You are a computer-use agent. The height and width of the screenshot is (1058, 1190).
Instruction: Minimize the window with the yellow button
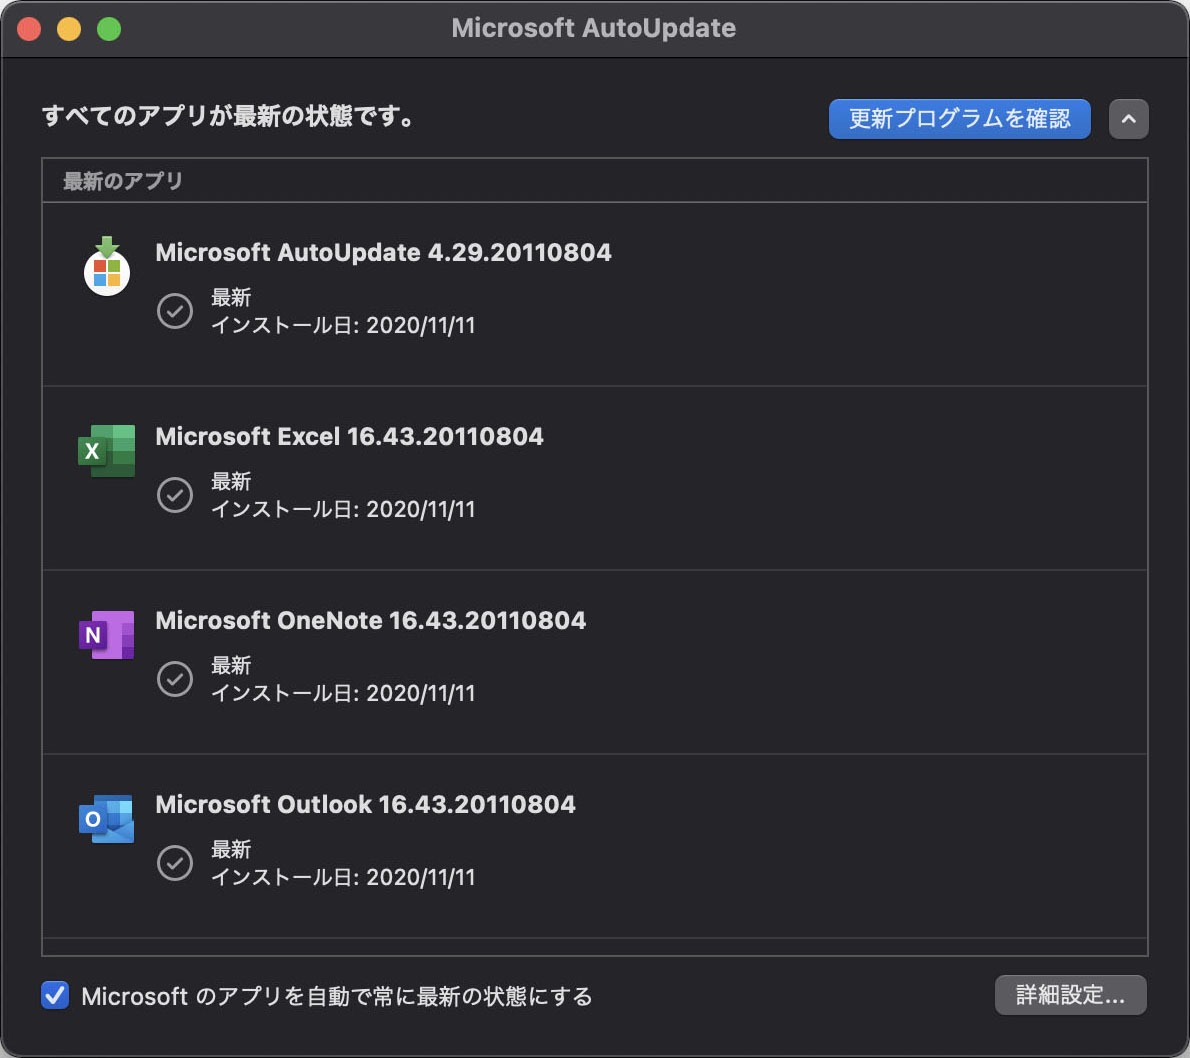click(x=69, y=29)
